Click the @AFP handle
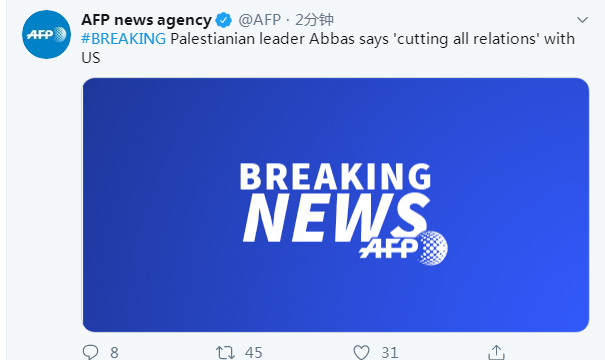 point(259,20)
